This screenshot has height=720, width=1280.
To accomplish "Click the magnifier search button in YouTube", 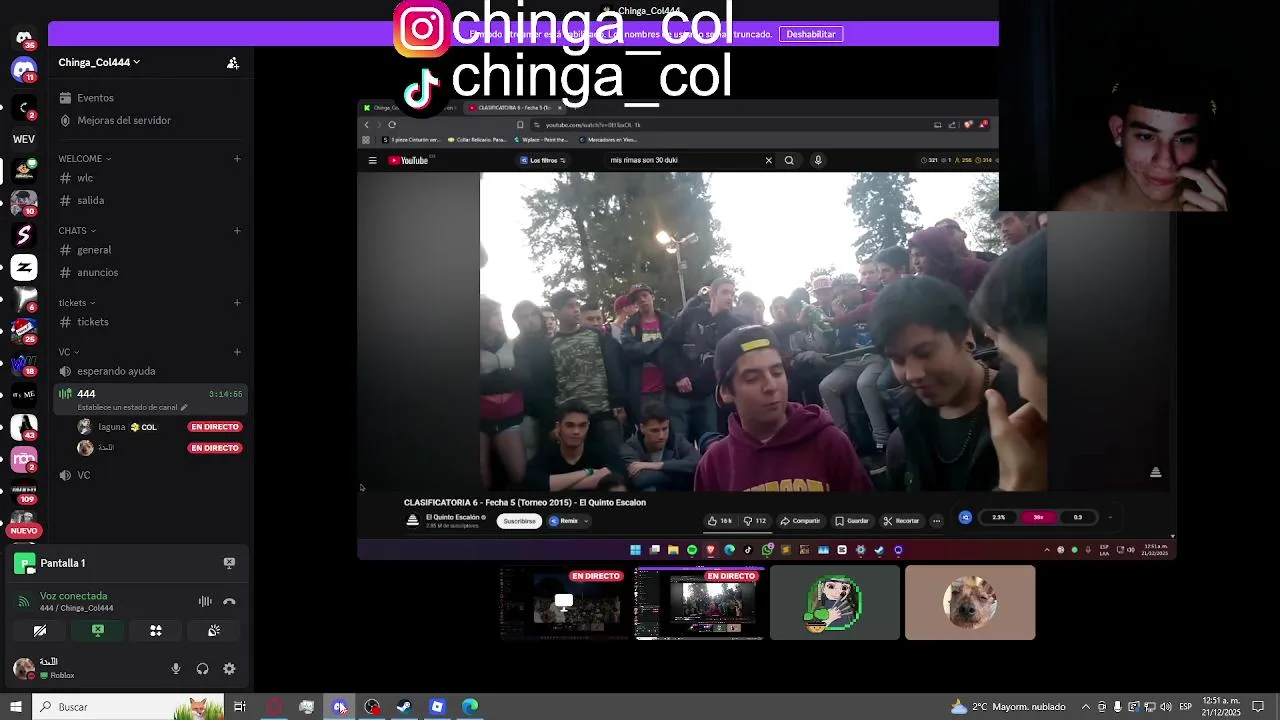I will [789, 160].
